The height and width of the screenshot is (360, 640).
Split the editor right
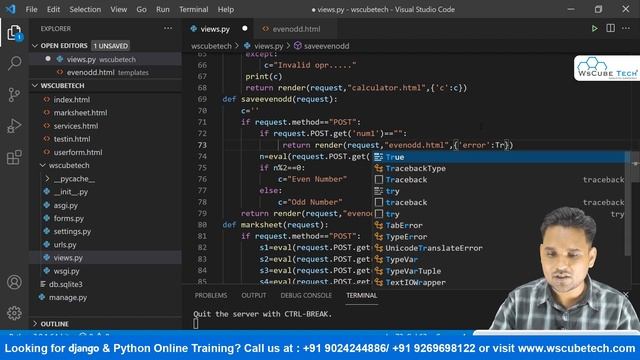tap(610, 29)
